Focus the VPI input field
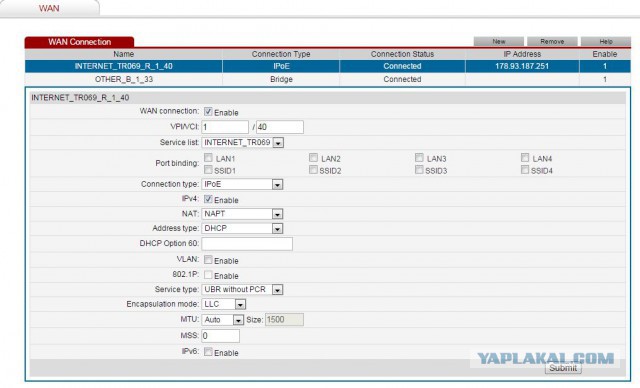Screen dimensions: 640x388 [x=225, y=127]
